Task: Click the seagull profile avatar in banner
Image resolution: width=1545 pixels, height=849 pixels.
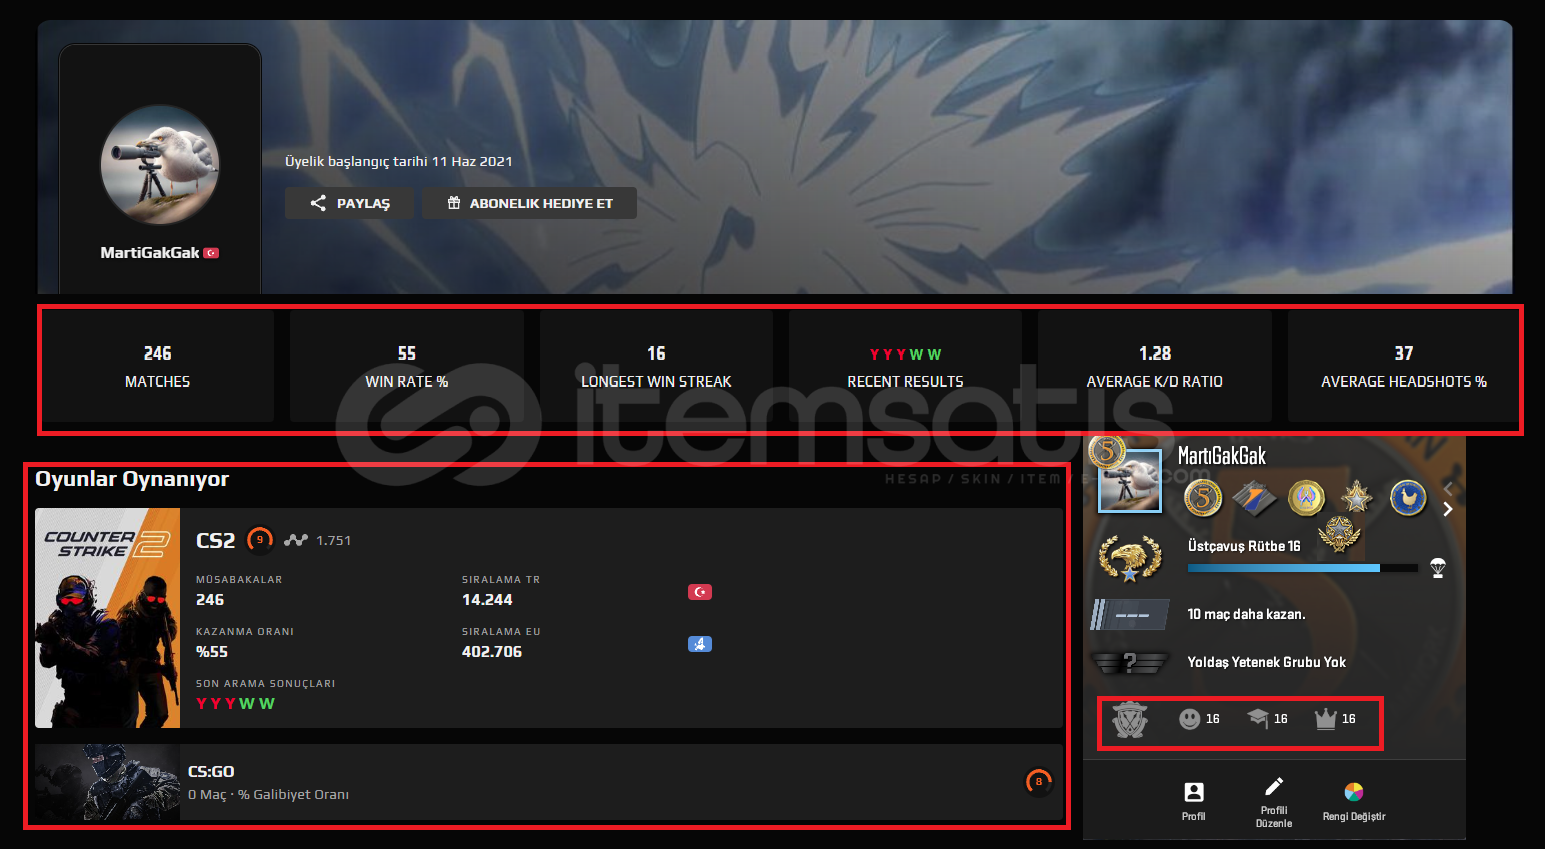Action: [160, 164]
